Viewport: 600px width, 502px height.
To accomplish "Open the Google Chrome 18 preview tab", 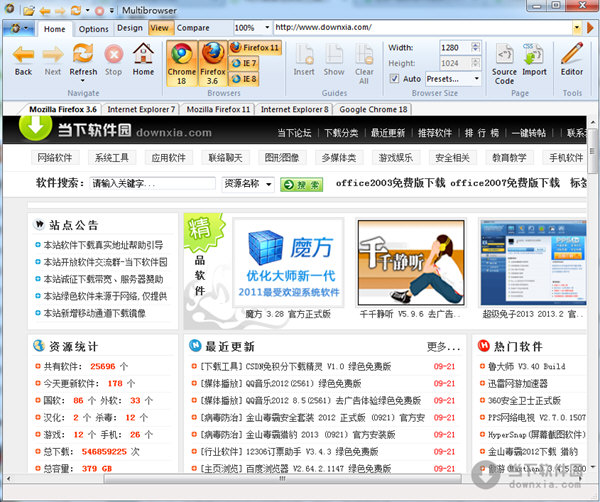I will [373, 109].
